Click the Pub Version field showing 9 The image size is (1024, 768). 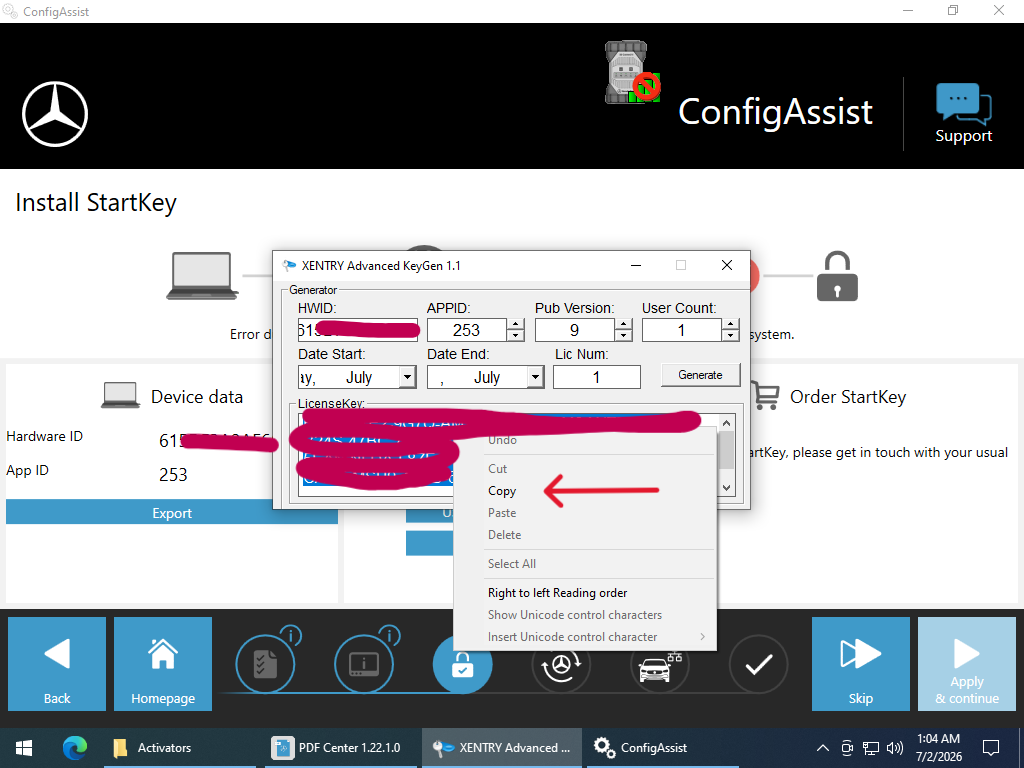coord(575,330)
